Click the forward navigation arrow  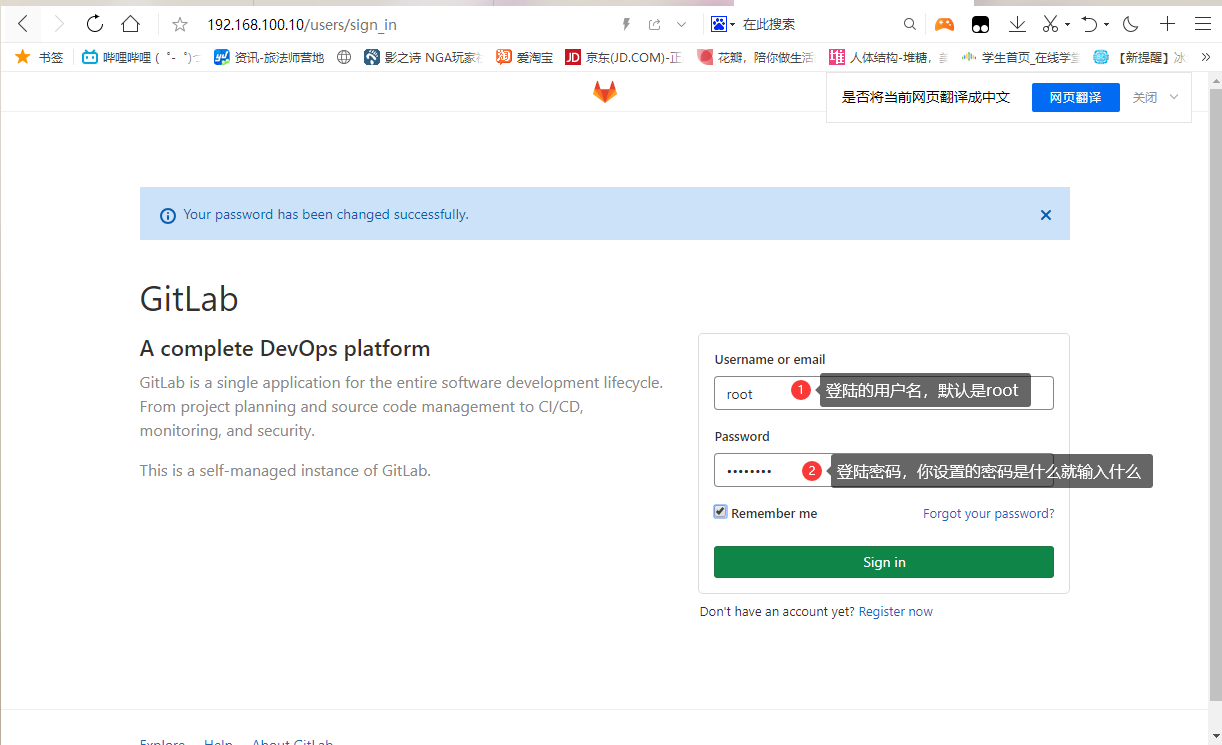58,24
